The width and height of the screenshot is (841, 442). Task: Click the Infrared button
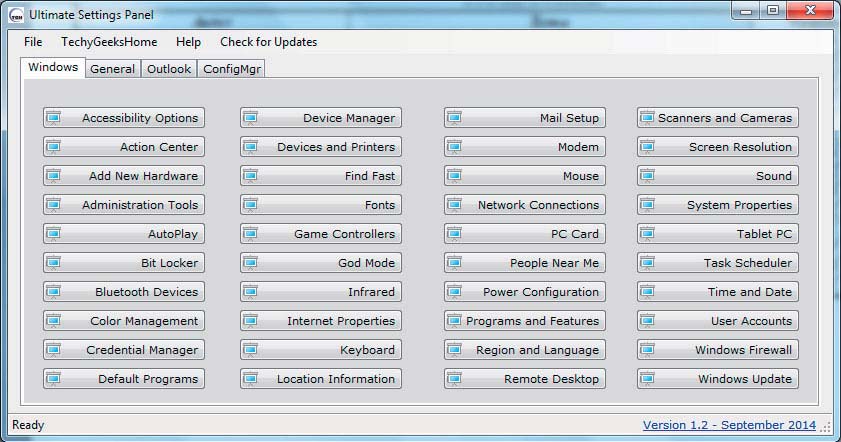(321, 291)
